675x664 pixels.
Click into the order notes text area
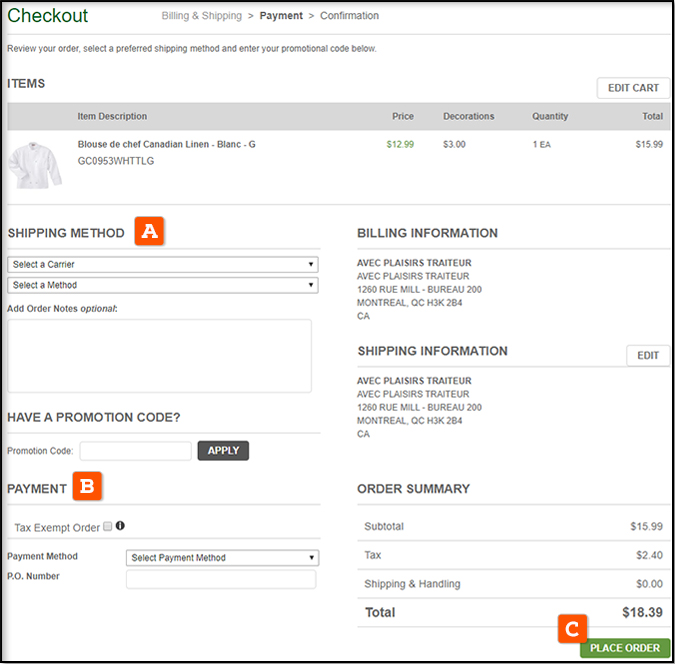click(x=159, y=356)
